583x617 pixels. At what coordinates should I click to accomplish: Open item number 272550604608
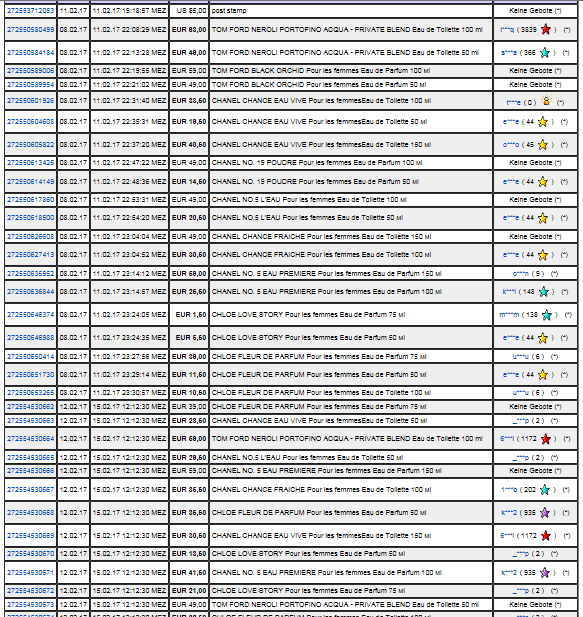tap(31, 122)
